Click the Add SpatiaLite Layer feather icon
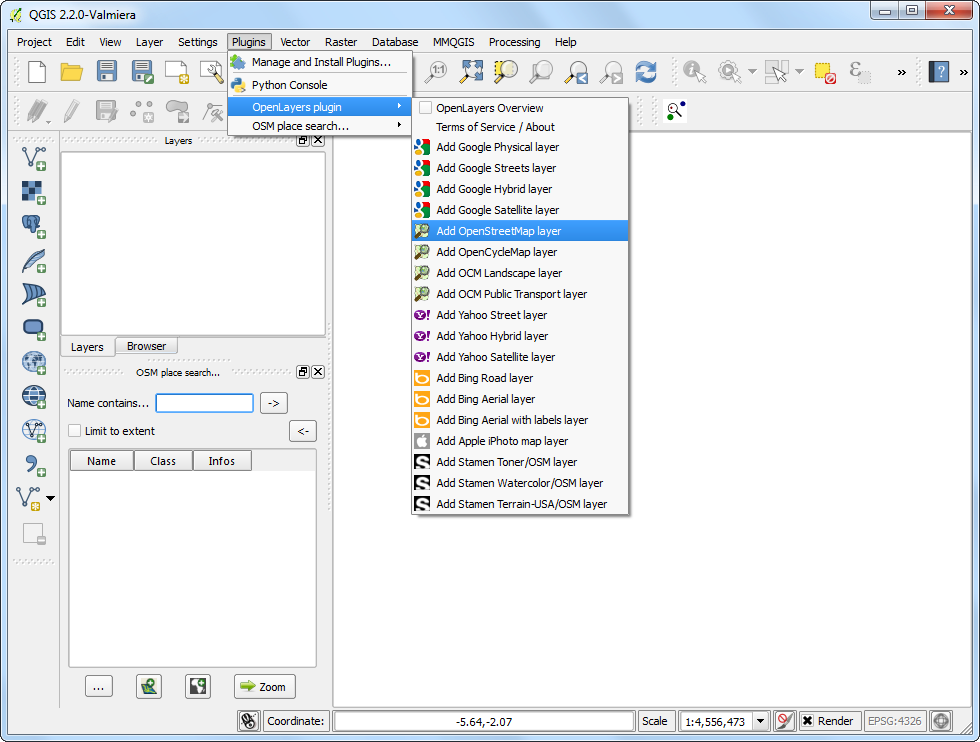Screen dimensions: 980x742 tap(34, 261)
